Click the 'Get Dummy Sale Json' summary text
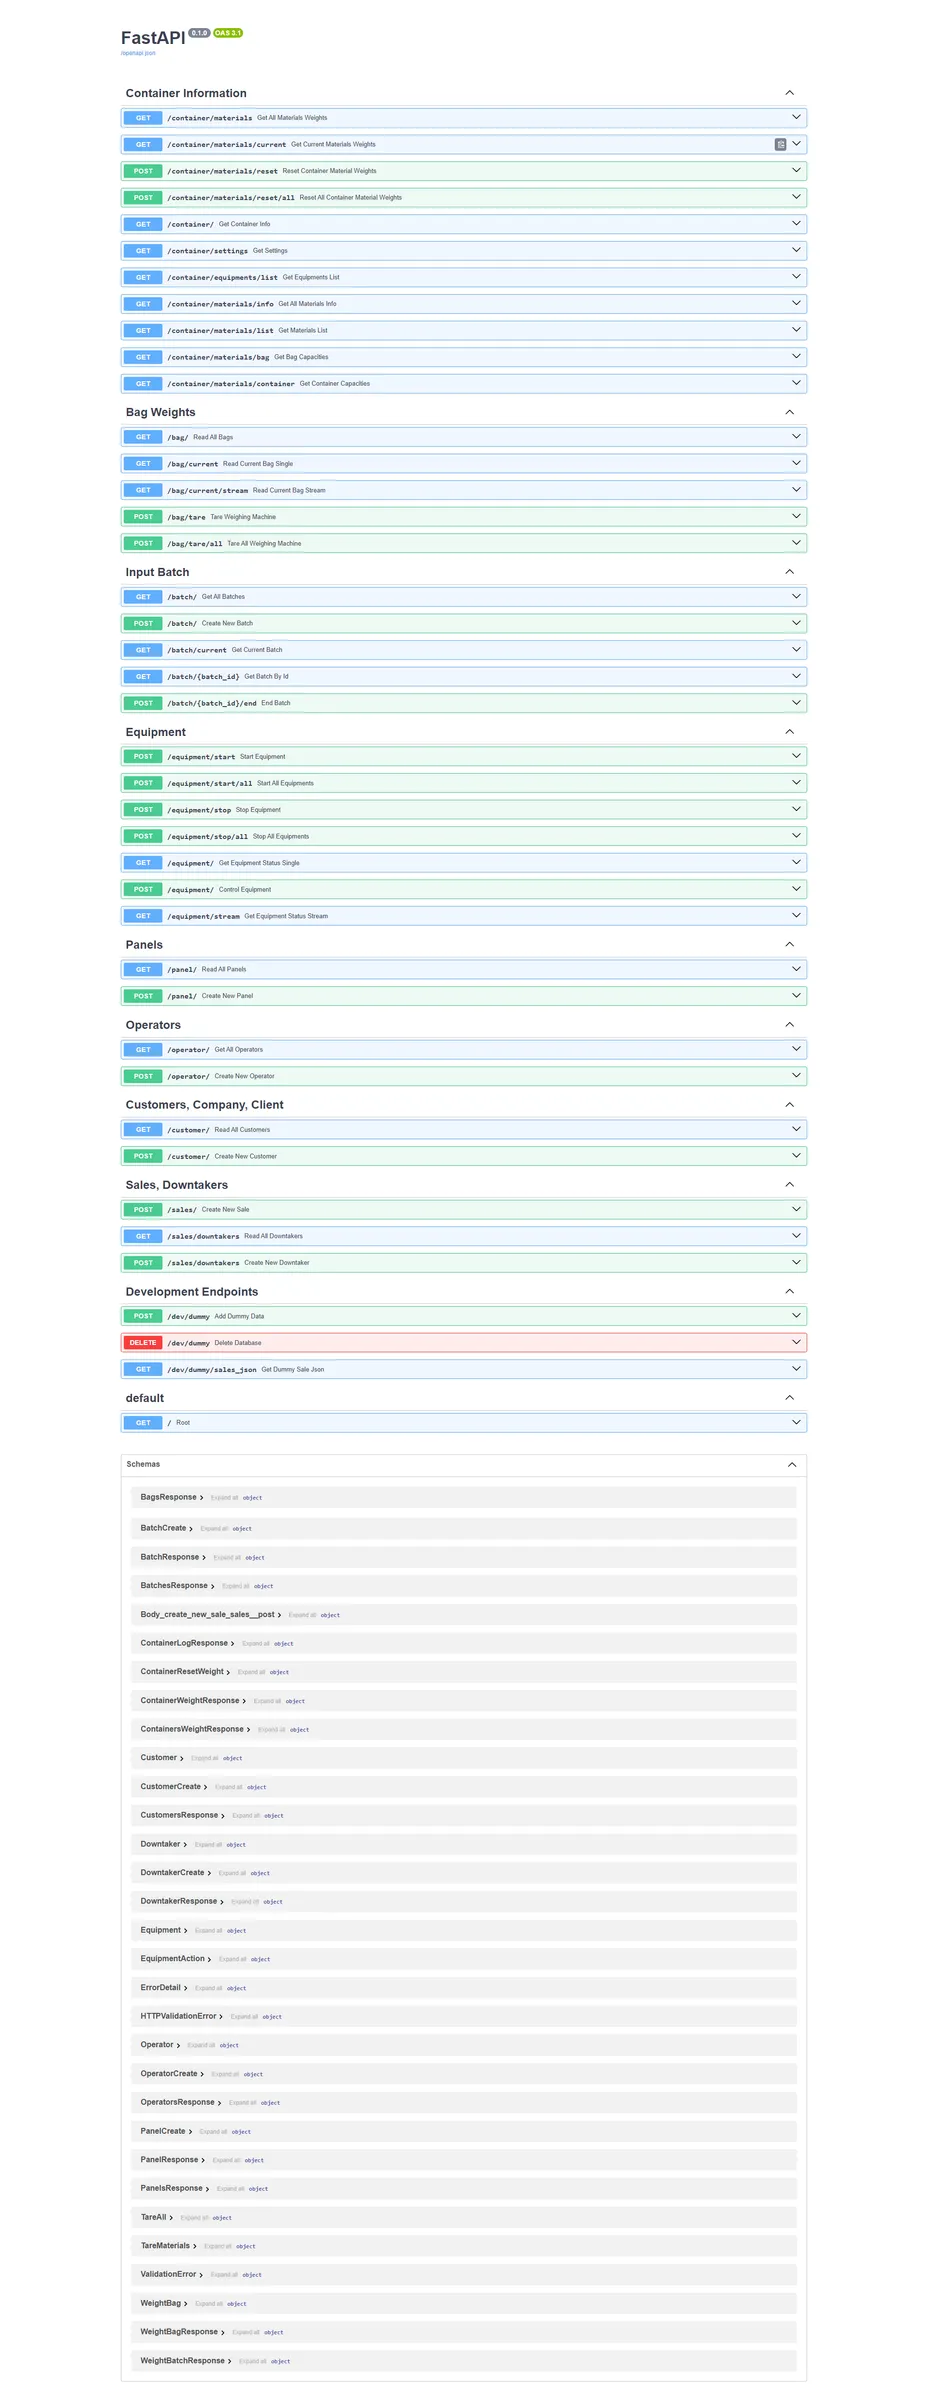928x2400 pixels. [x=293, y=1370]
